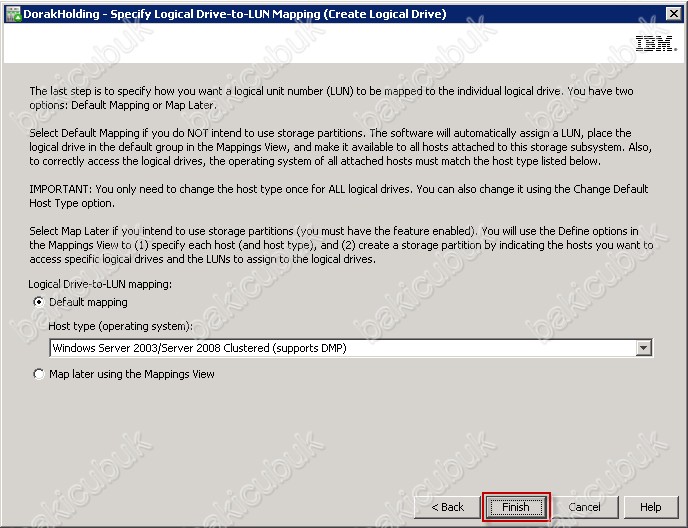This screenshot has width=688, height=528.
Task: Click the paragraph starting 'Select Default Mapping if'
Action: pyautogui.click(x=340, y=147)
